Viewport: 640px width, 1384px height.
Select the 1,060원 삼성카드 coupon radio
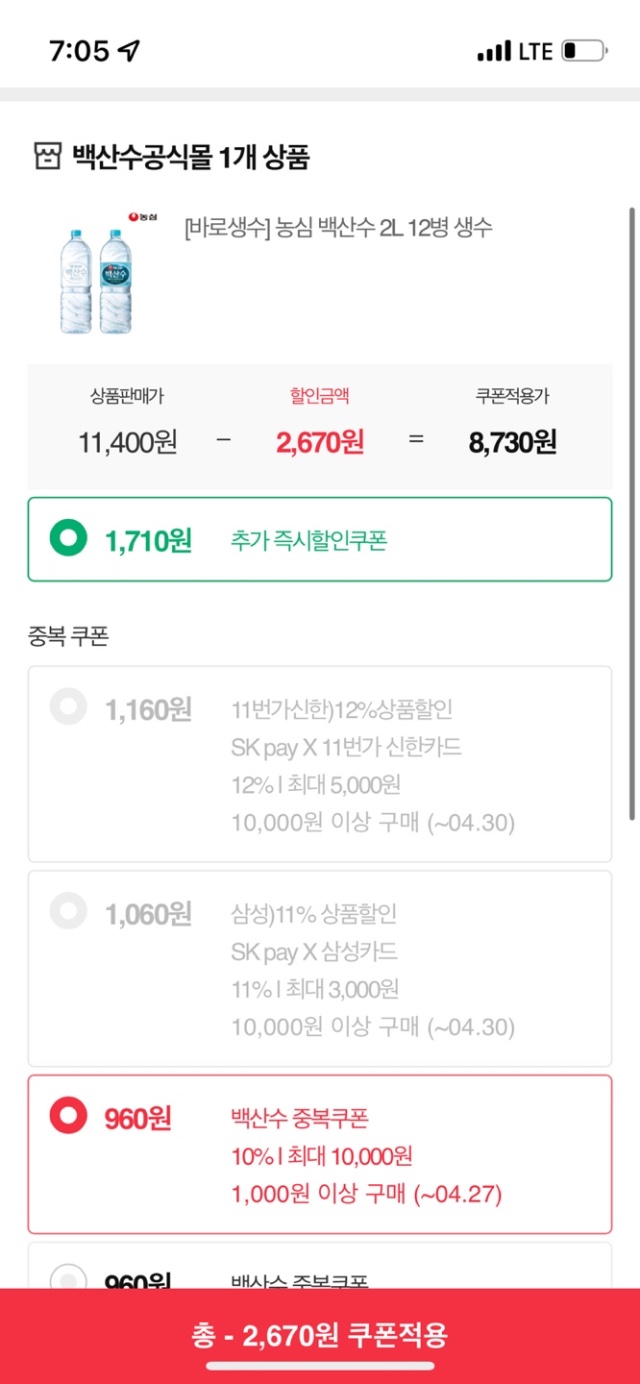(69, 913)
